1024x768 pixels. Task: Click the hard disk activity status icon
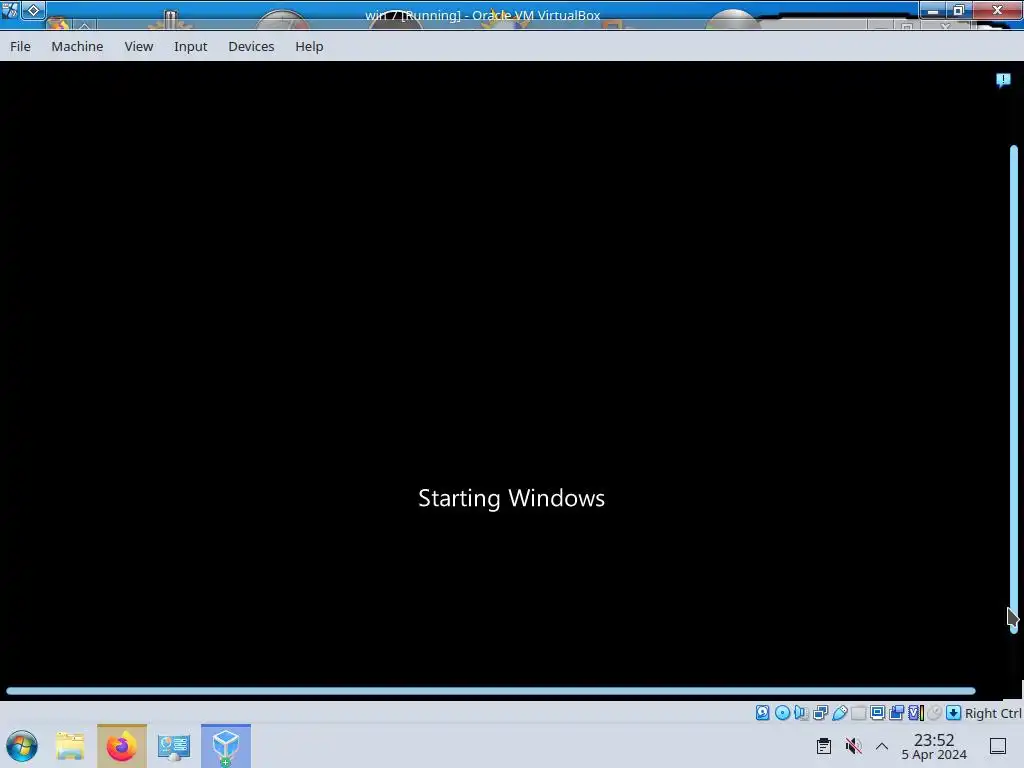click(x=762, y=712)
